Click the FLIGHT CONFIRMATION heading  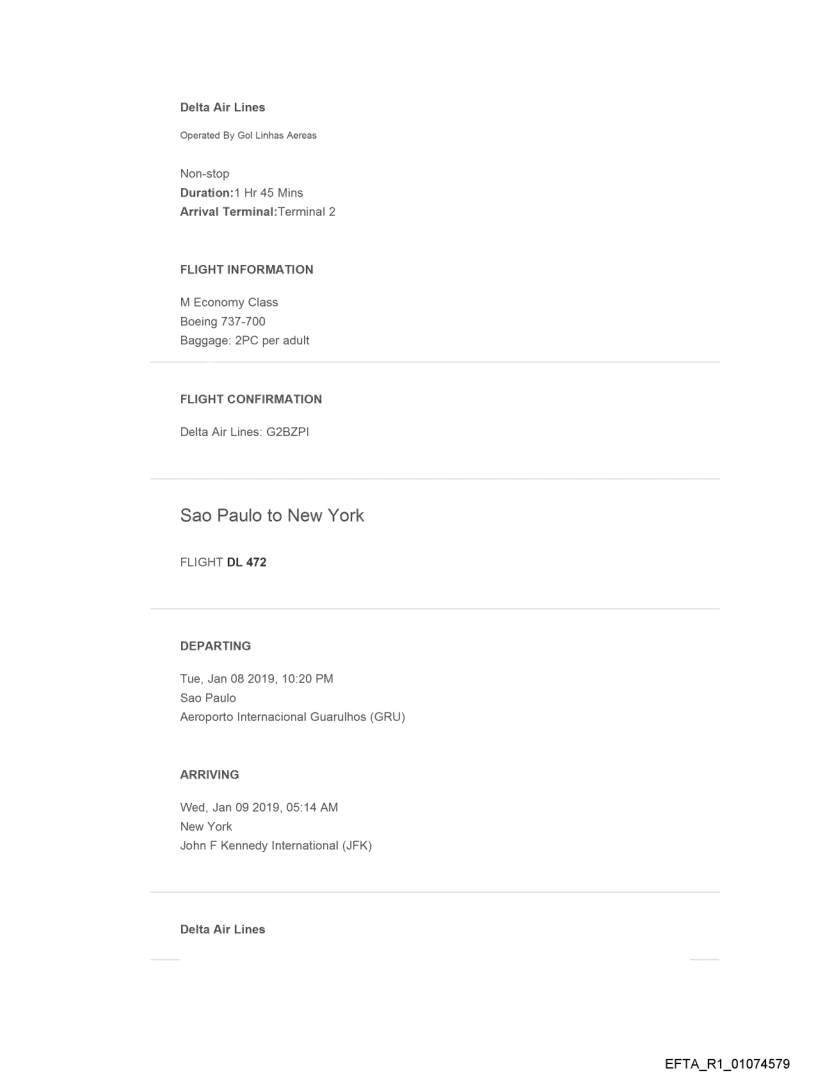250,399
